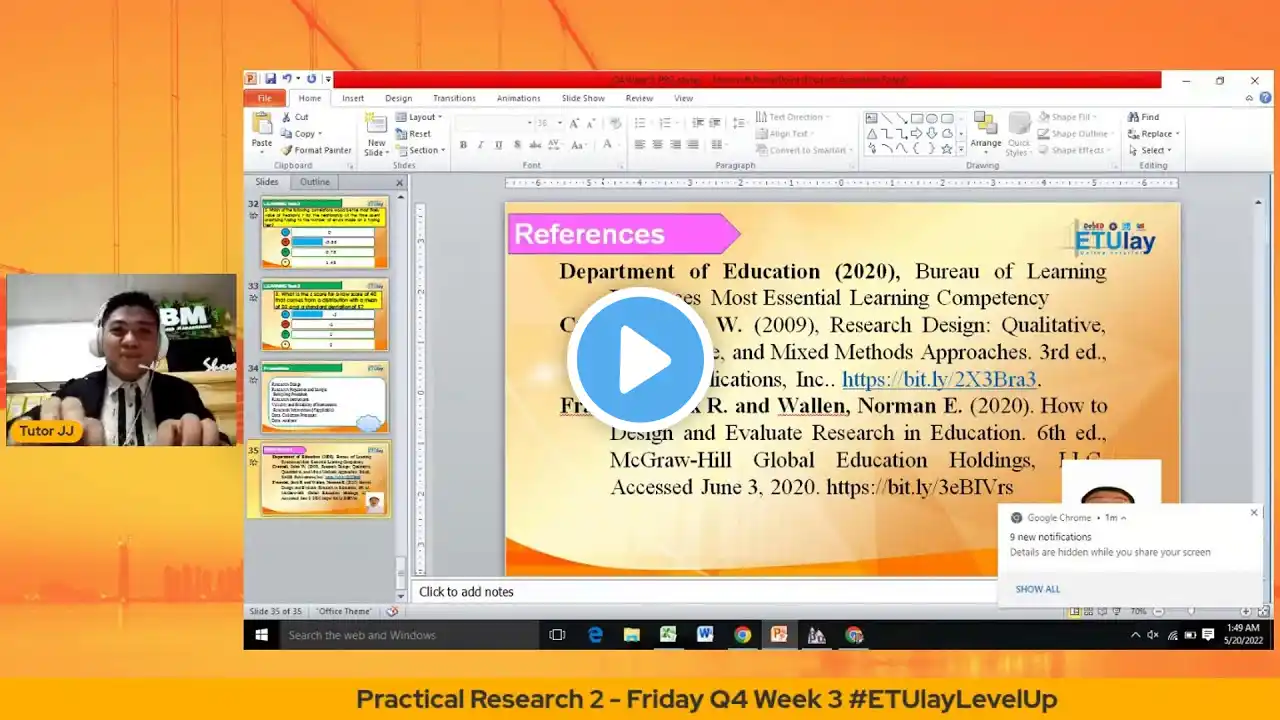The image size is (1280, 720).
Task: Open File Explorer from the taskbar
Action: 632,634
